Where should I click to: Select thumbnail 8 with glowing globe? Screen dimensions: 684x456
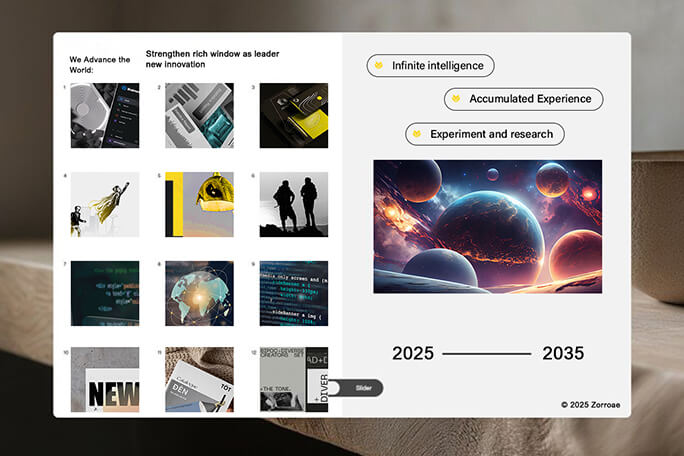click(x=199, y=293)
